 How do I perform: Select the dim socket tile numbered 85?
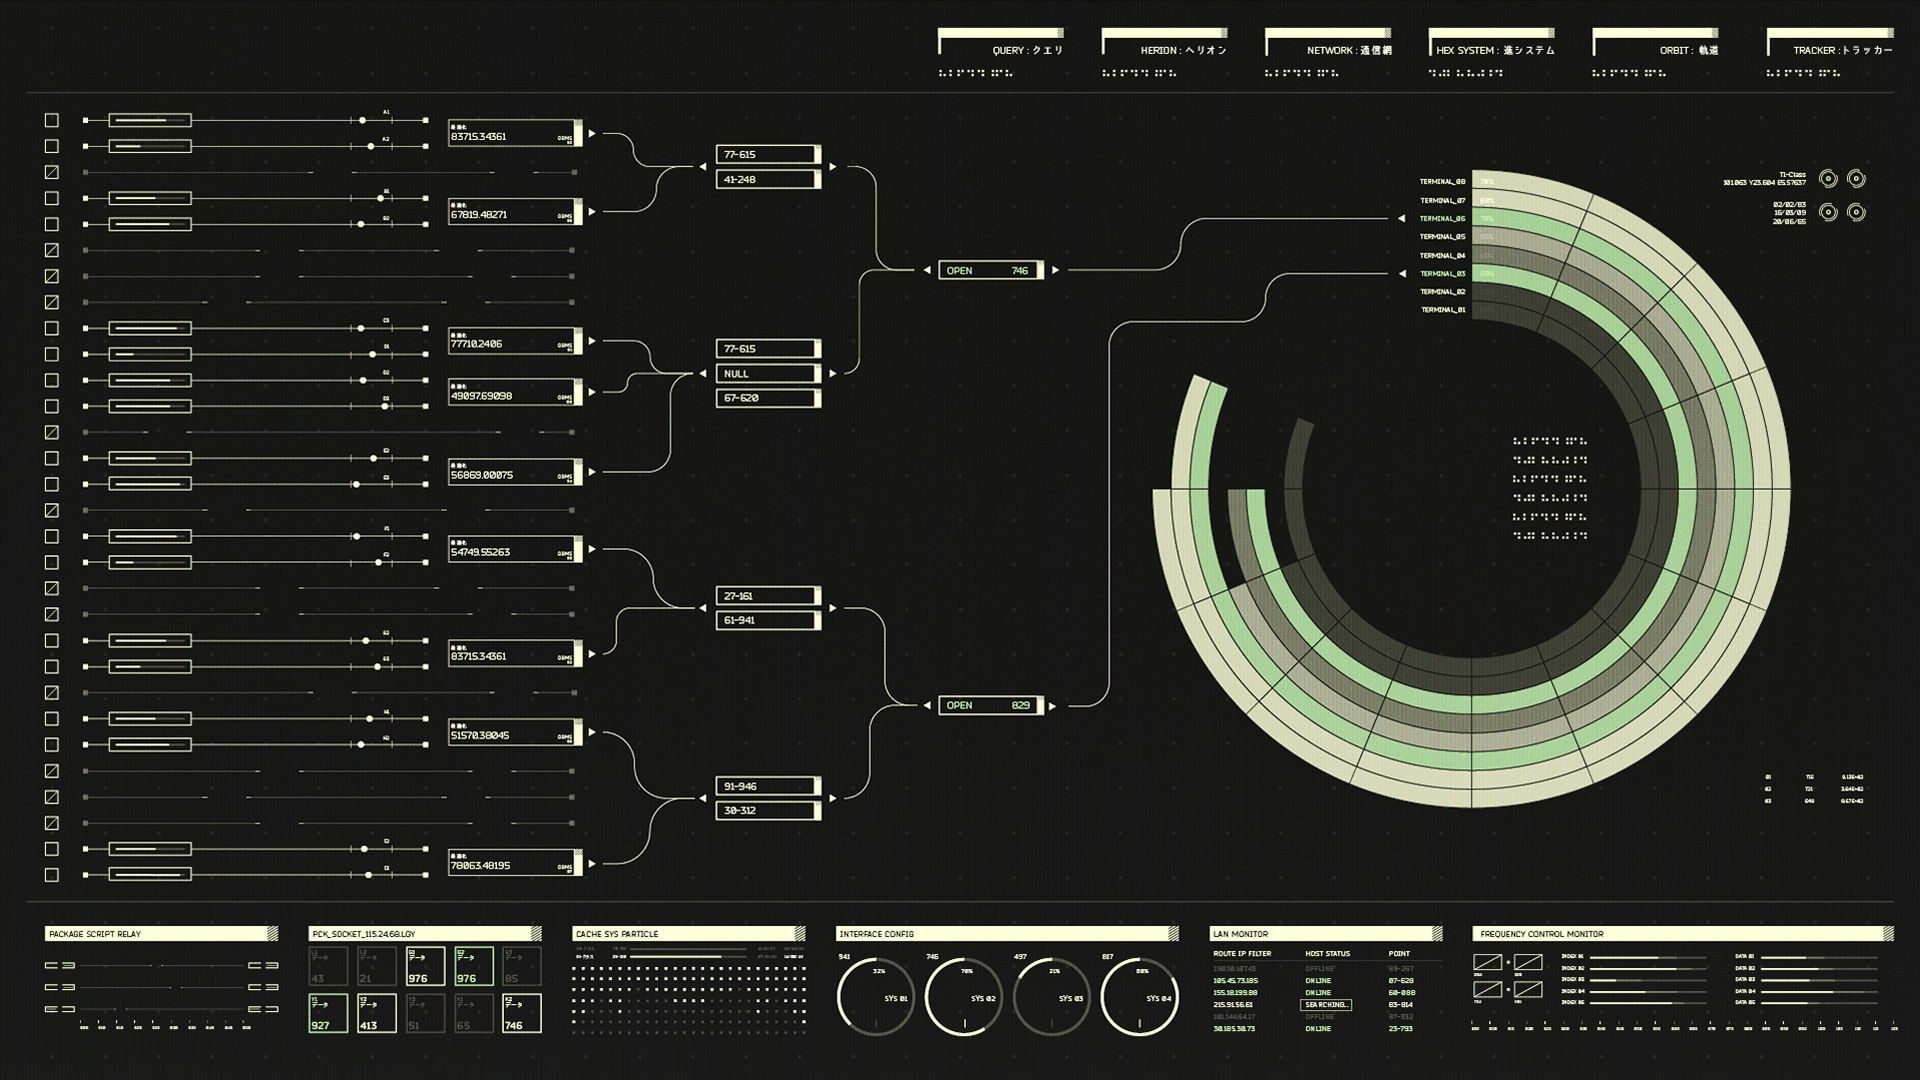522,966
